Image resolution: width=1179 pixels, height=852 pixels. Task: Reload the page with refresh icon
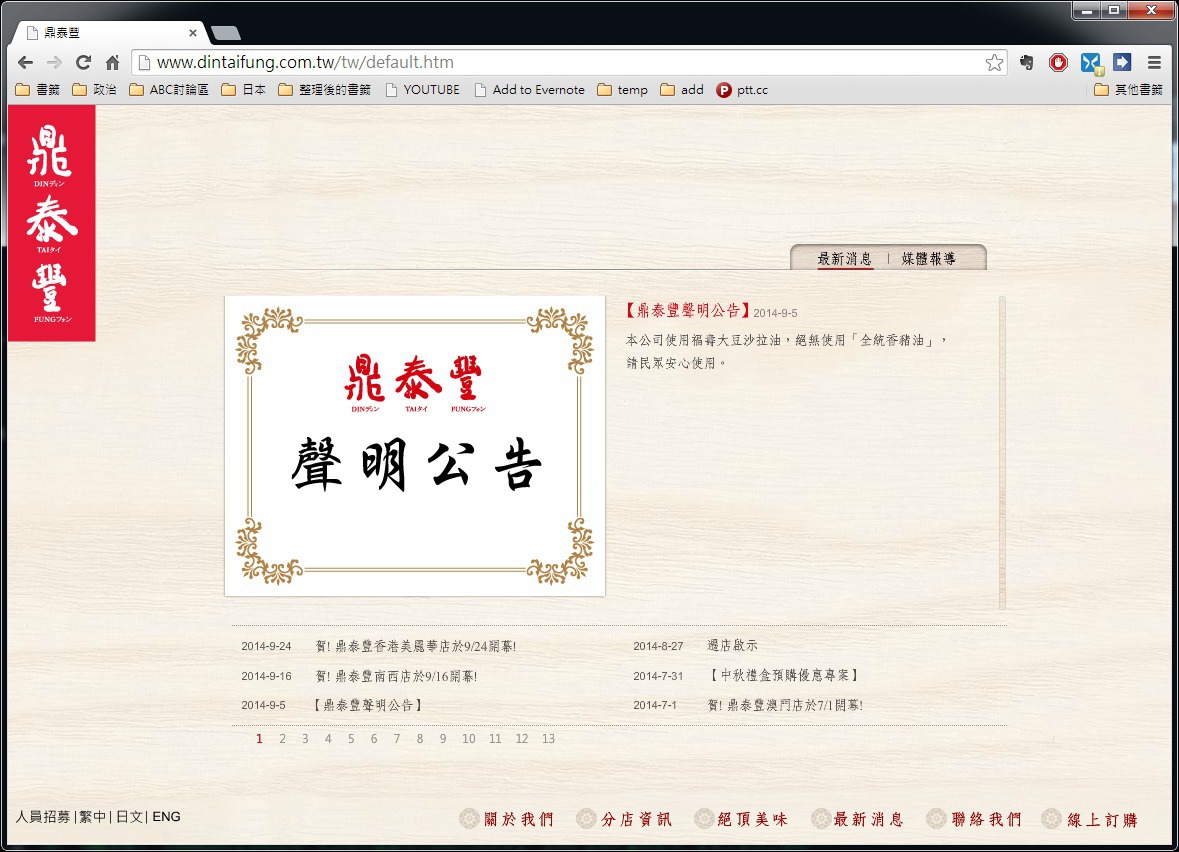pyautogui.click(x=83, y=62)
